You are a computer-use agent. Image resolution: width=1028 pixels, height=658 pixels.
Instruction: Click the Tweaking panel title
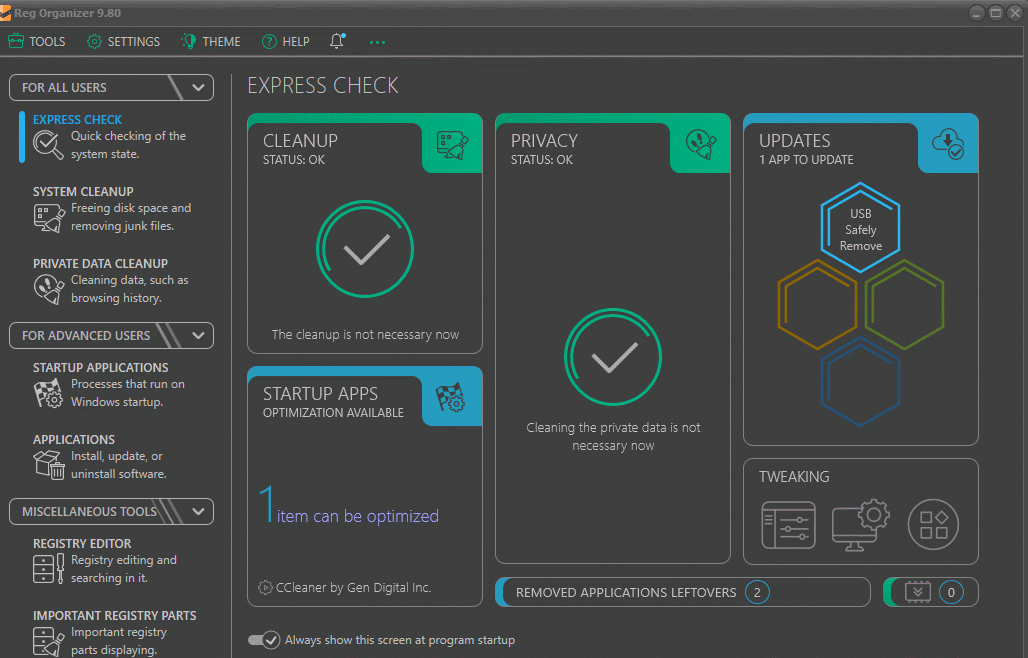point(794,477)
